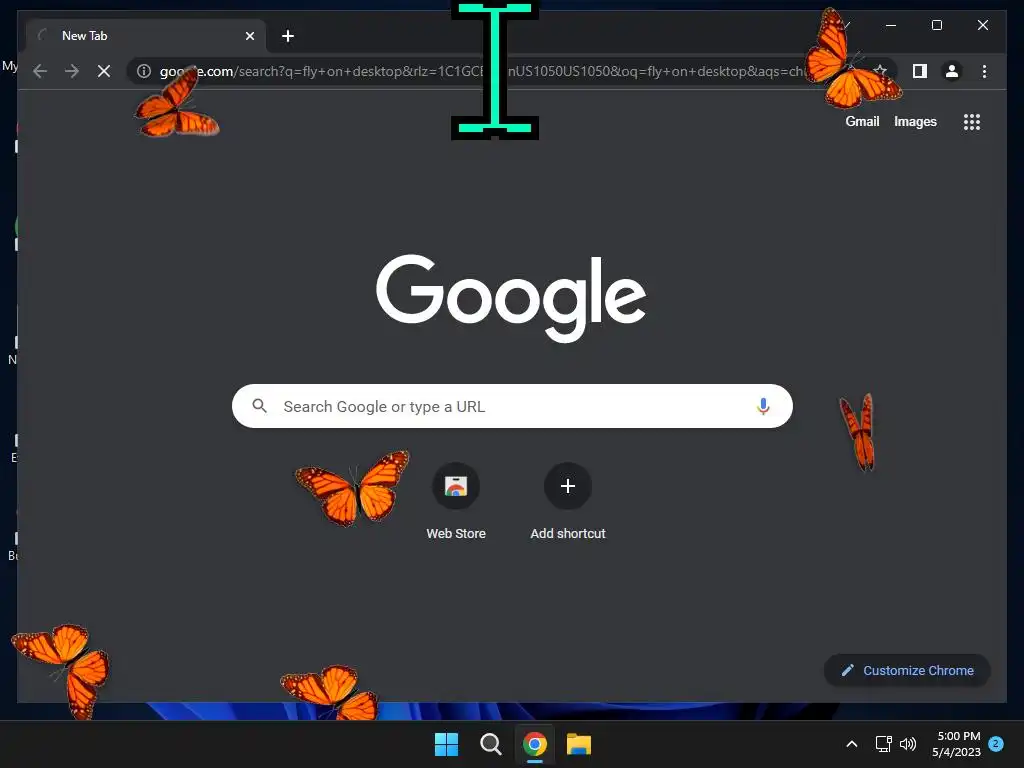1024x768 pixels.
Task: Open the Images link
Action: point(915,121)
